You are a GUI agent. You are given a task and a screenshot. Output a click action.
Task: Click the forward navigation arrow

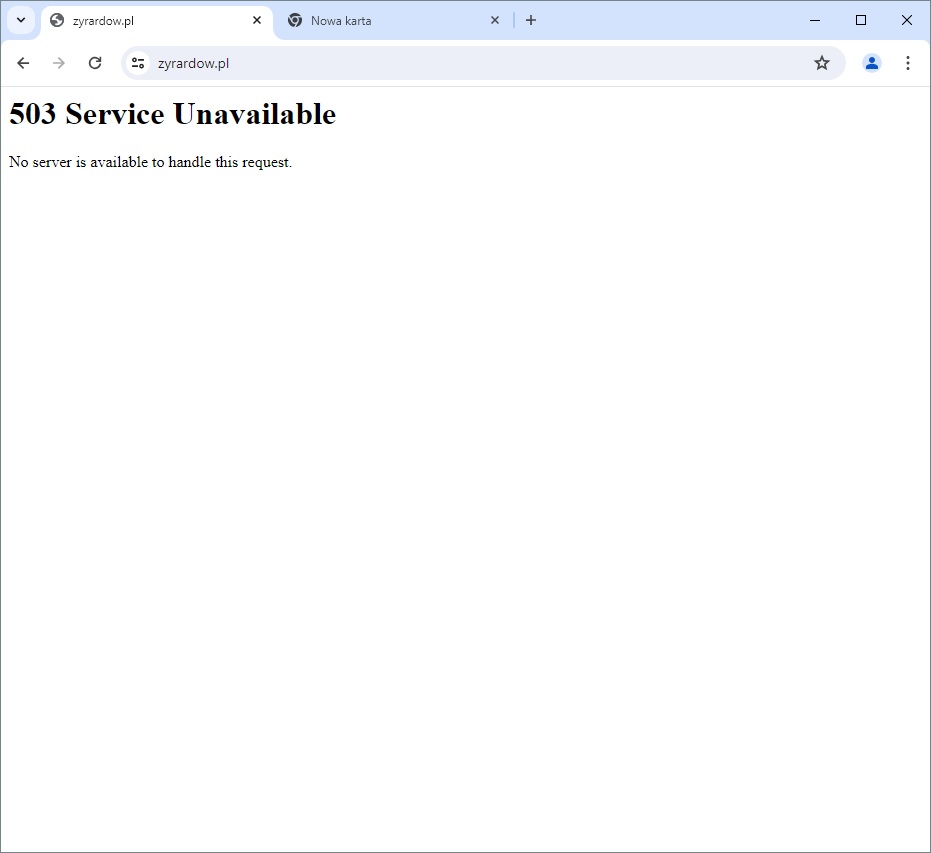[59, 63]
